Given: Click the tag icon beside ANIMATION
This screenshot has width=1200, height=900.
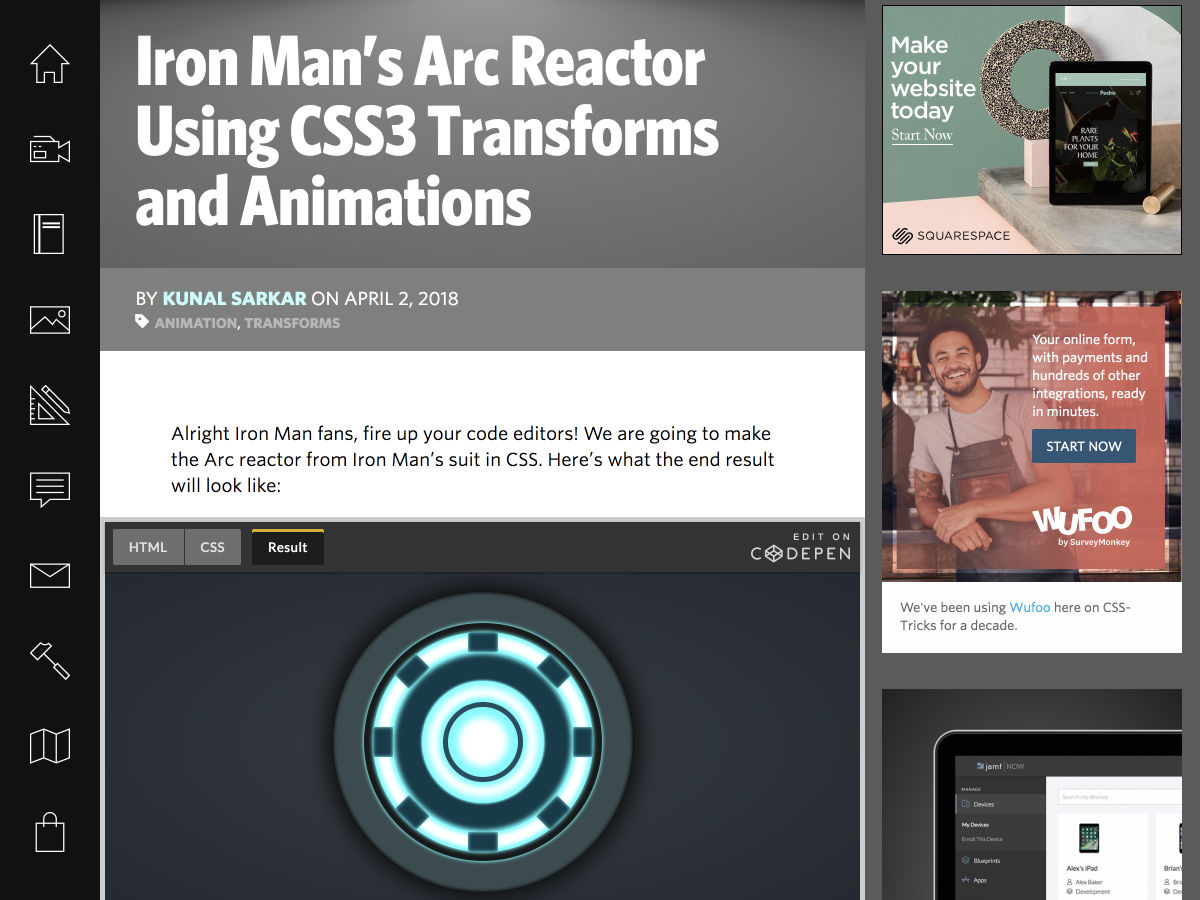Looking at the screenshot, I should coord(142,322).
